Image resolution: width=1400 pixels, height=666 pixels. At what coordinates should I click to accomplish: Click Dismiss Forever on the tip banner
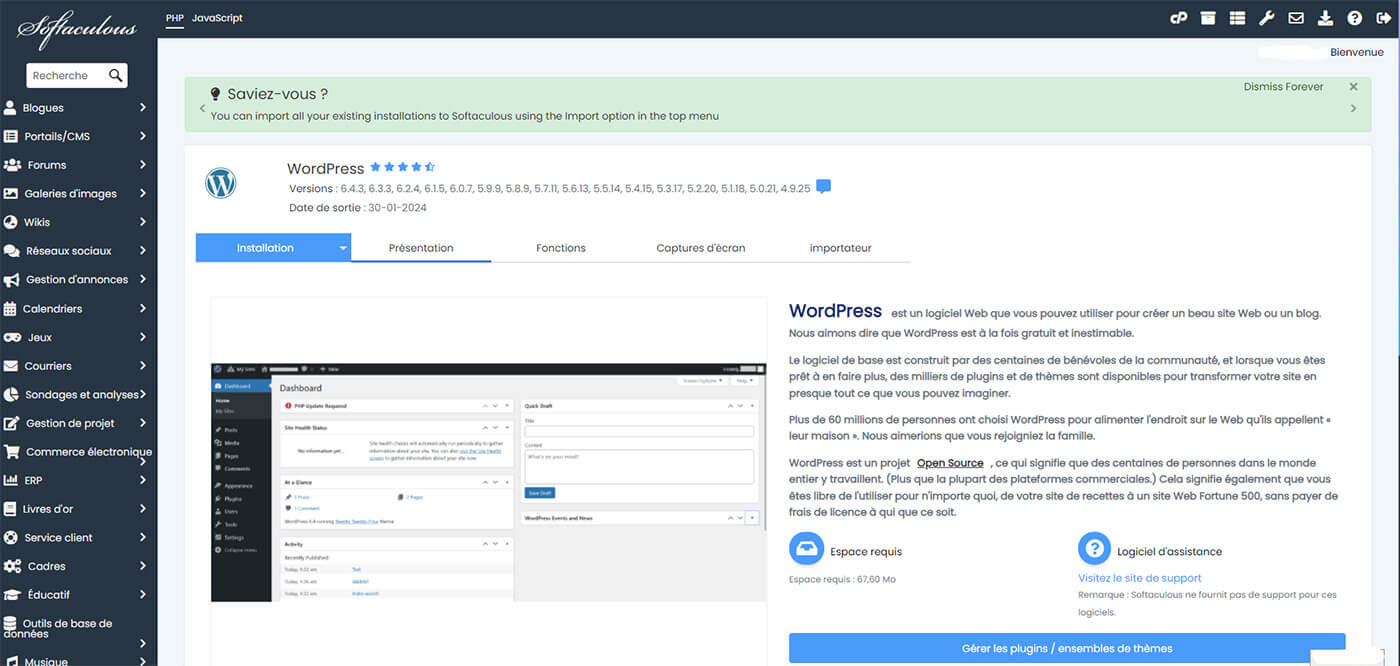click(1283, 86)
